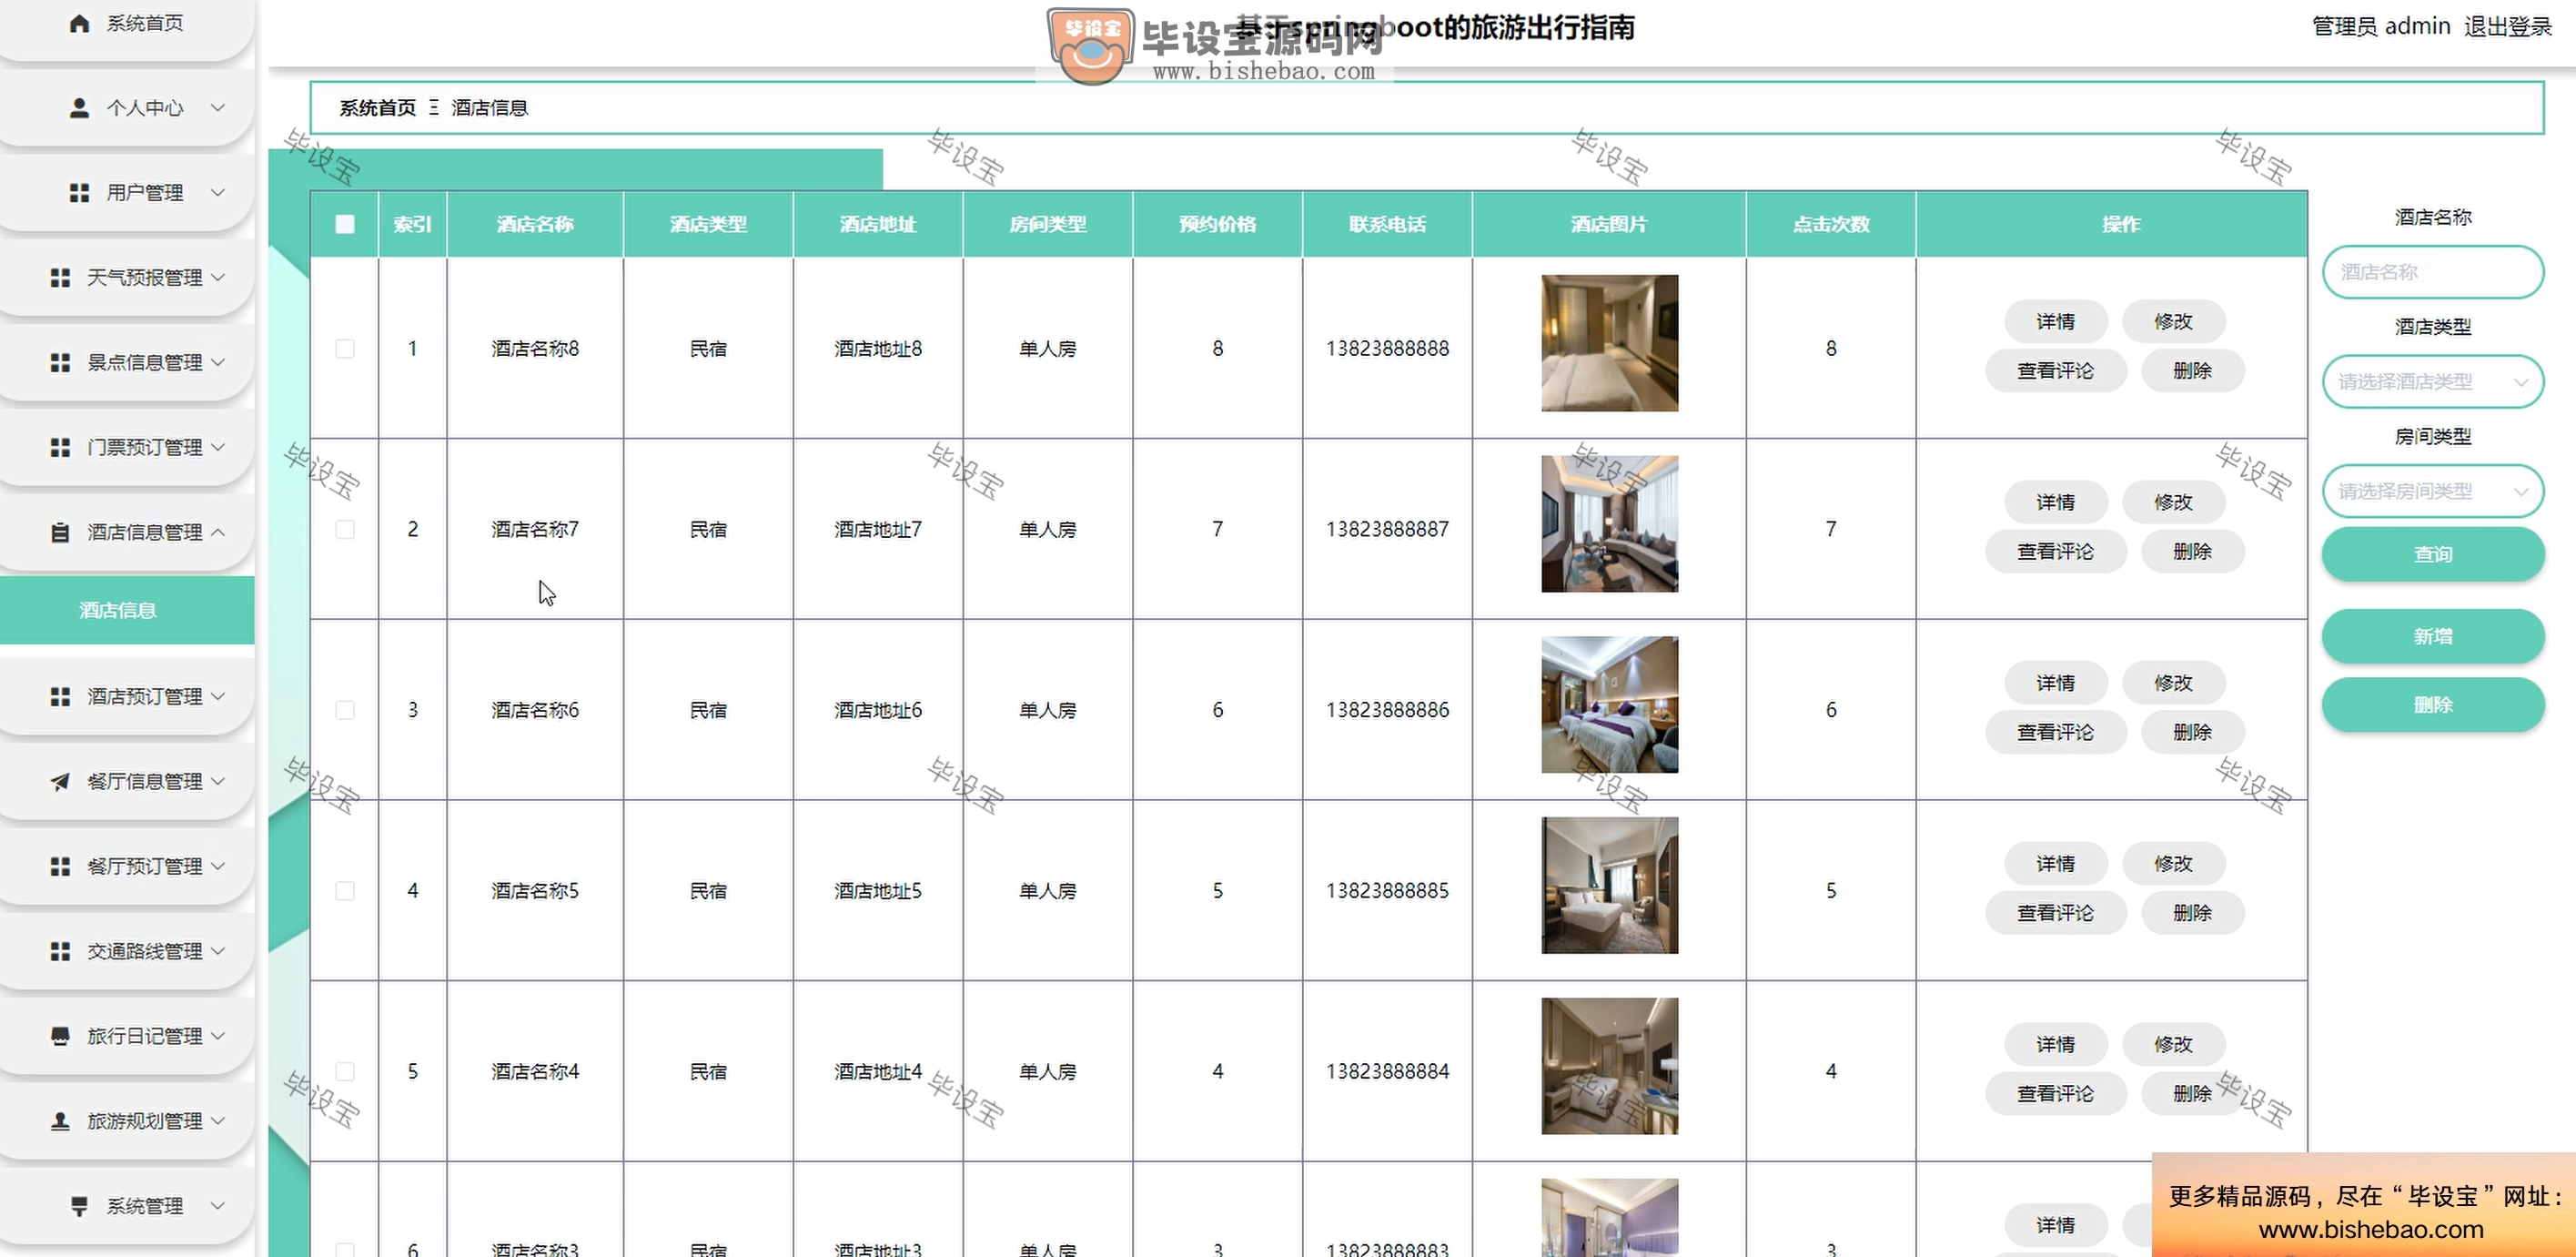Click the 酒店地址8 cell
Screen dimensions: 2576x1257
(x=878, y=349)
